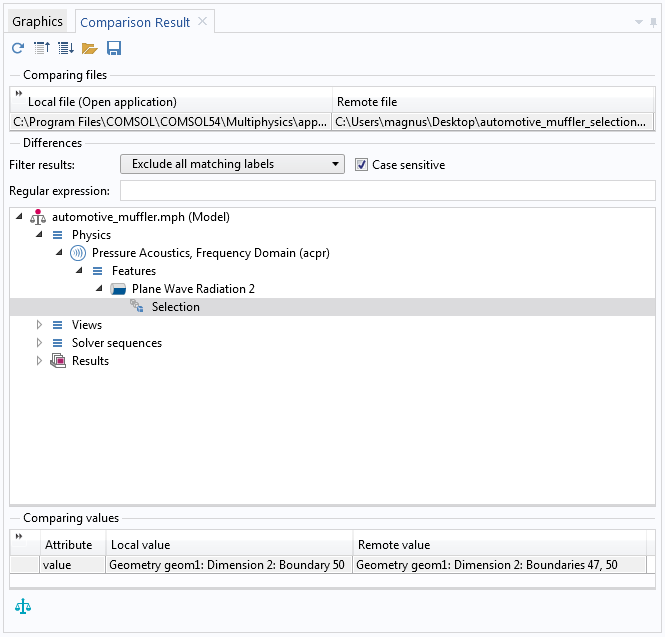Click the Remote file column header

[x=493, y=102]
